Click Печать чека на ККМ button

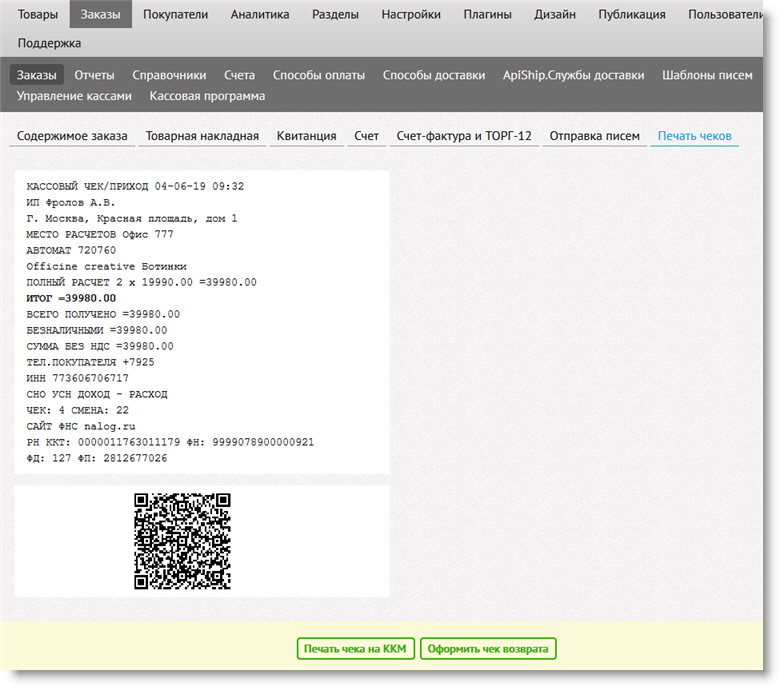coord(355,649)
